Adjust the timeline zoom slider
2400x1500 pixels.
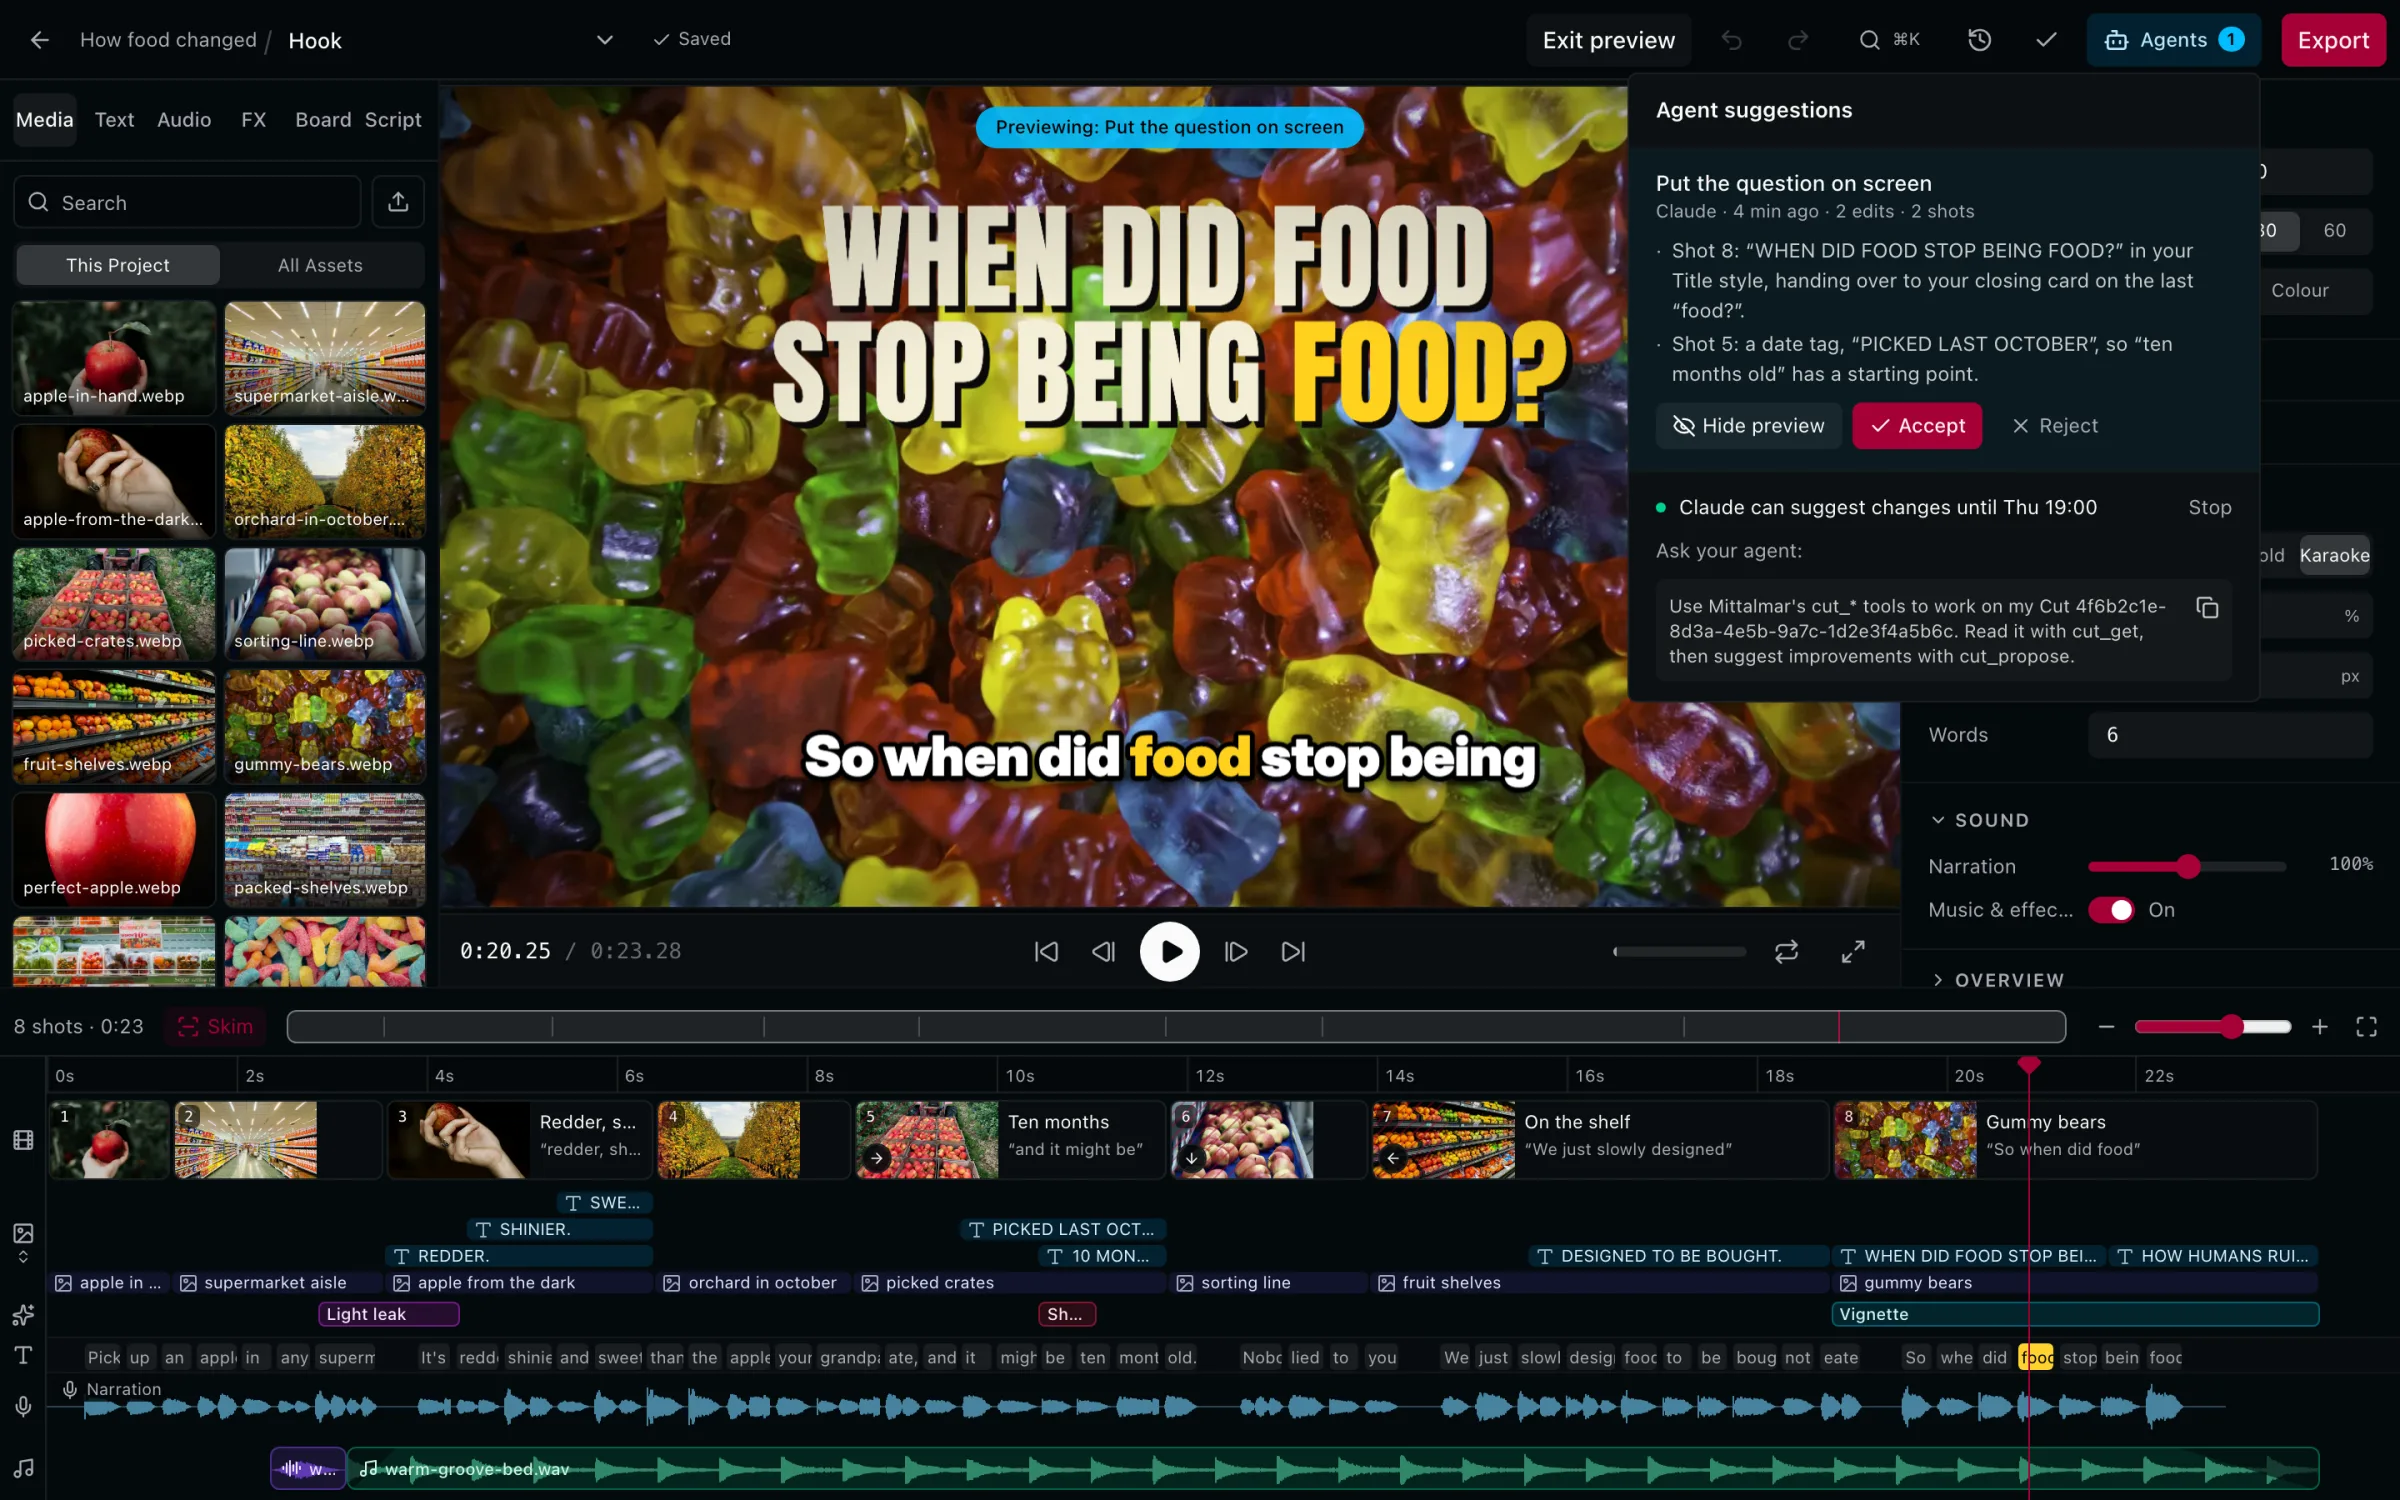[2212, 1027]
